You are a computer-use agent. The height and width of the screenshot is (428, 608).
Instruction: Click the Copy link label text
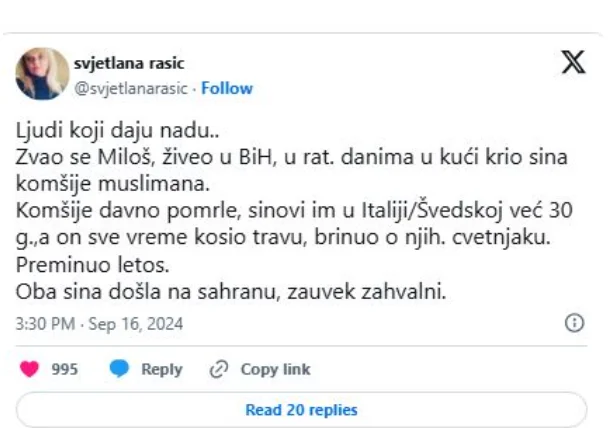[x=275, y=369]
